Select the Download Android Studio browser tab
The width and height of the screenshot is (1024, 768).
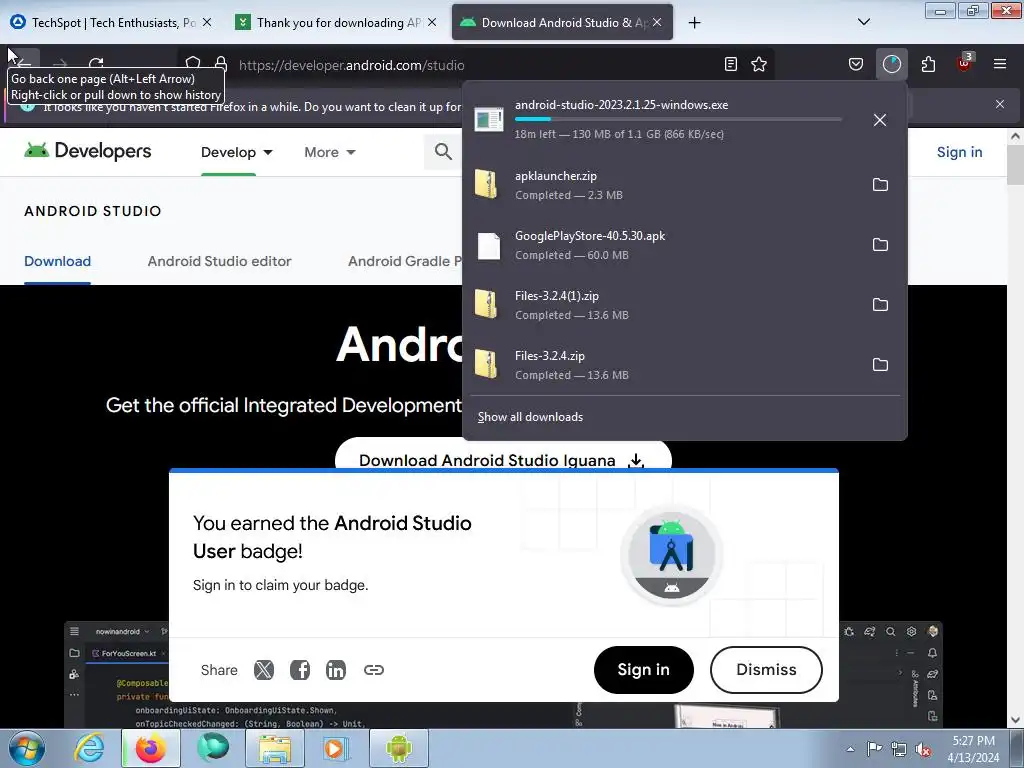tap(562, 22)
